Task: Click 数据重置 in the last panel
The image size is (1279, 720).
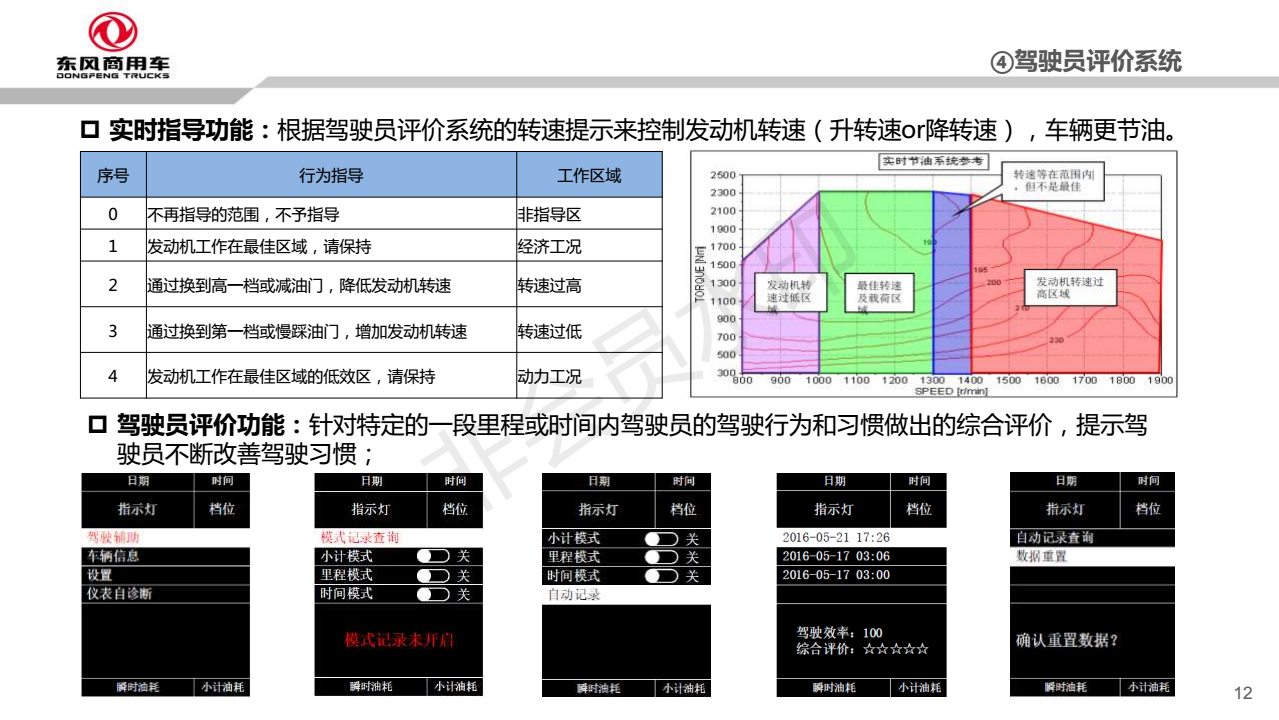Action: click(1041, 556)
